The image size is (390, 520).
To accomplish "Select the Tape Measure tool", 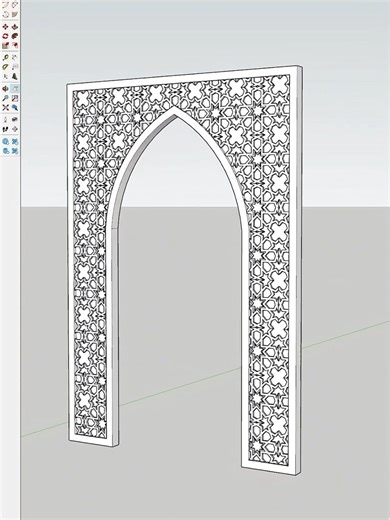I will [x=5, y=58].
